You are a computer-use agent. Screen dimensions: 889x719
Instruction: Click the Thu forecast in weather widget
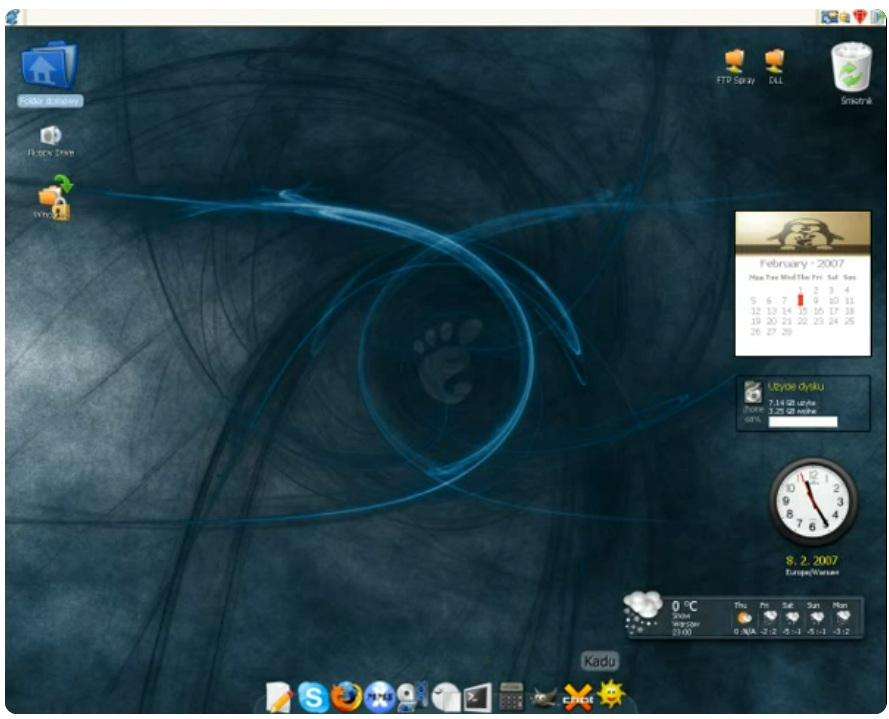743,619
